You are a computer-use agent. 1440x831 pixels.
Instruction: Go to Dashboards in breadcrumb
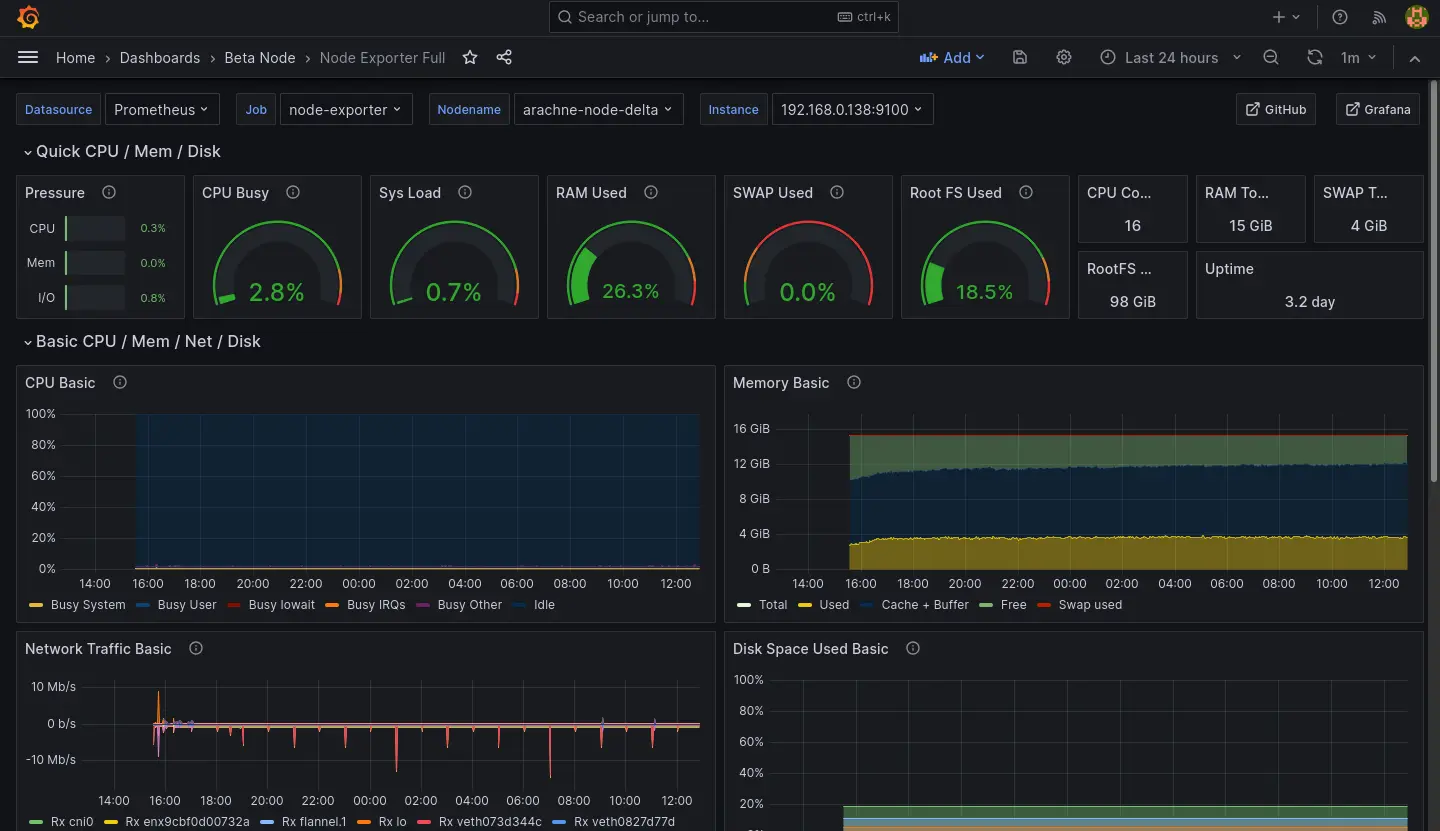coord(160,58)
